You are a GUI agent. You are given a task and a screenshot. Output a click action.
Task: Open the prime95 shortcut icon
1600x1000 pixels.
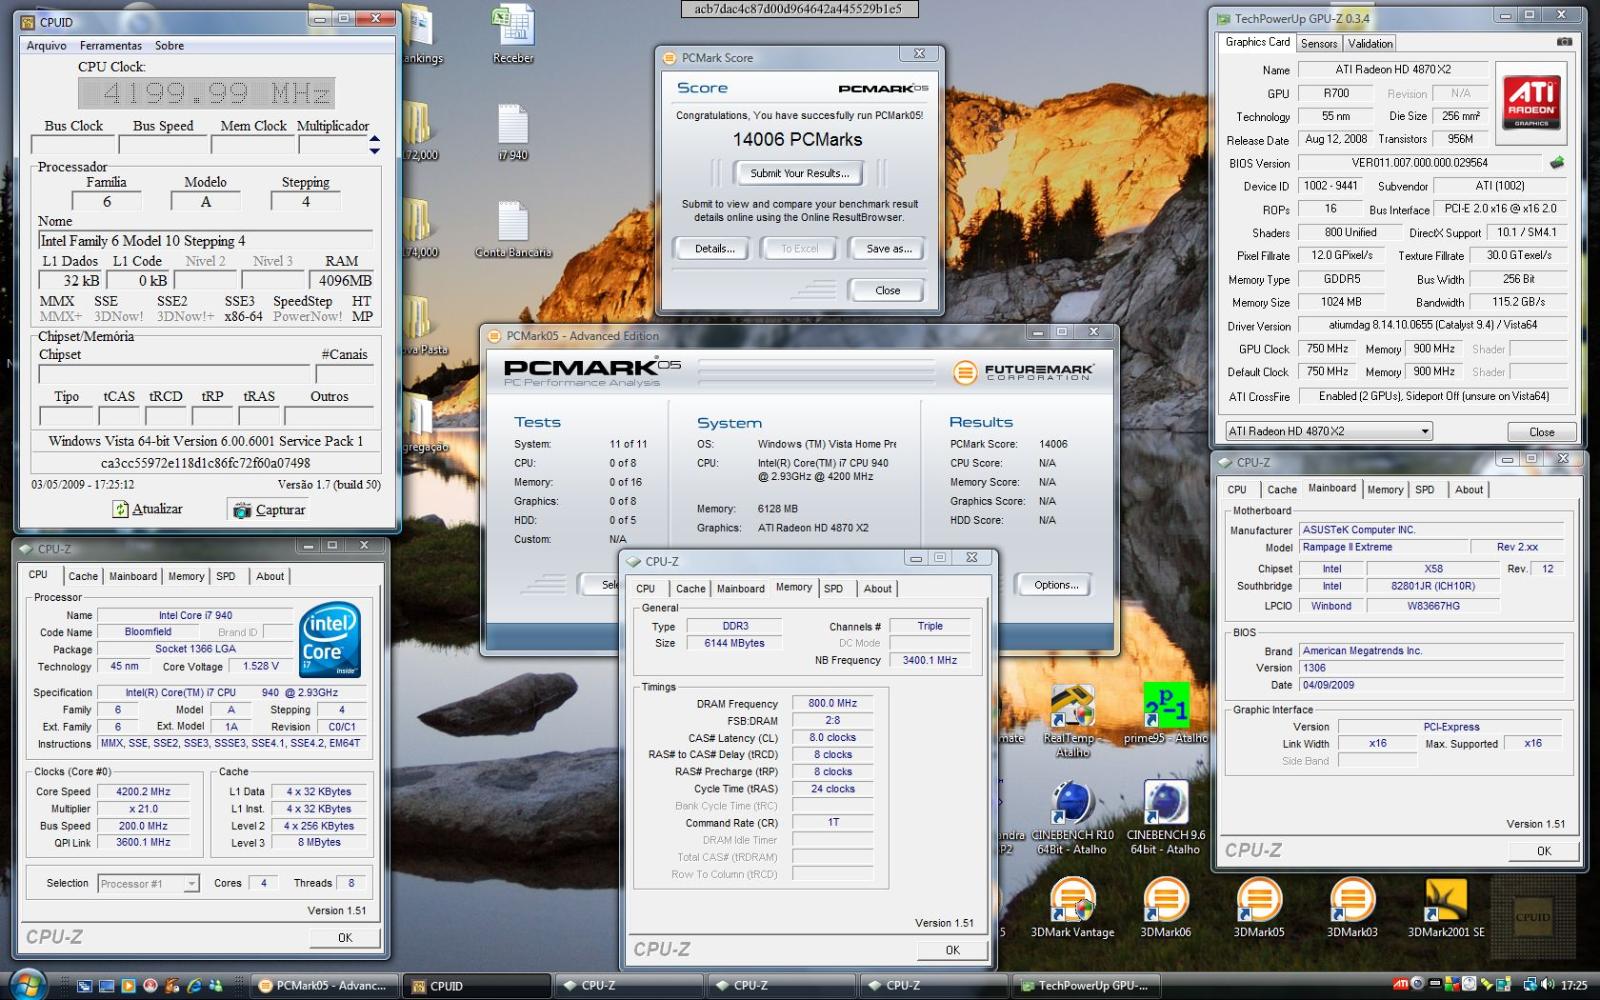1166,707
